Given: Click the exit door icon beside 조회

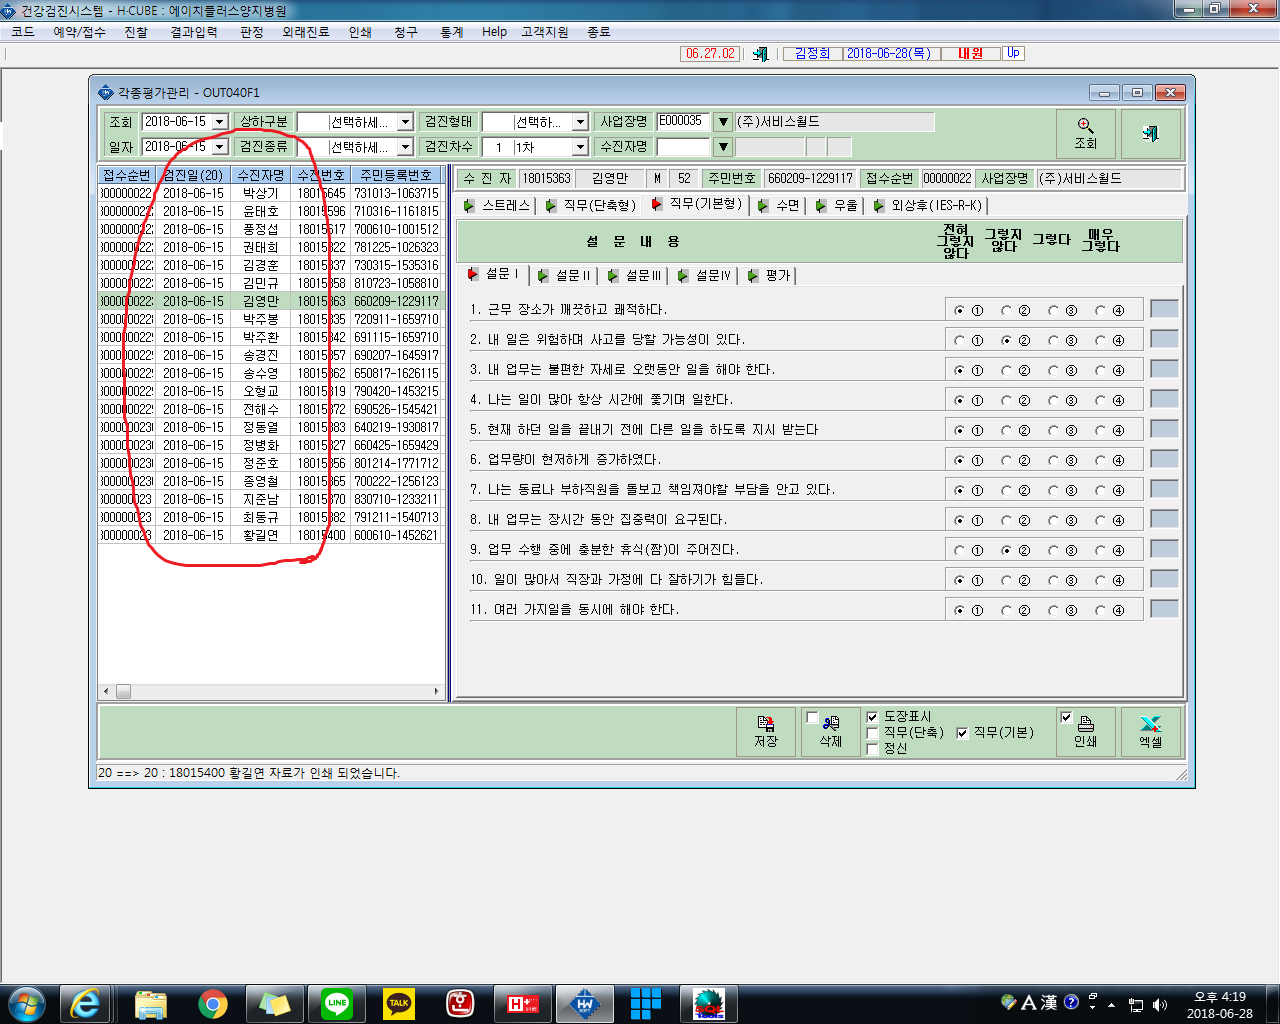Looking at the screenshot, I should coord(1151,133).
